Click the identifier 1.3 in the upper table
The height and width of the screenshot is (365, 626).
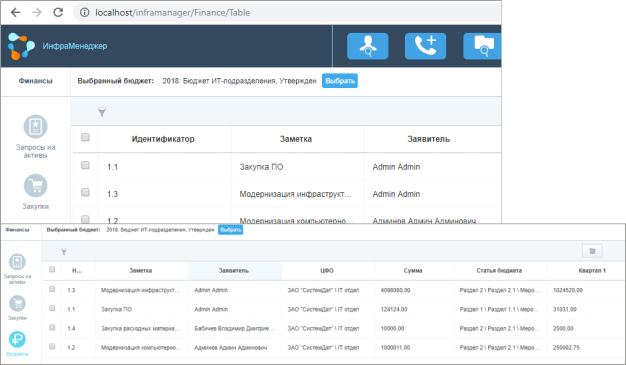(x=113, y=194)
